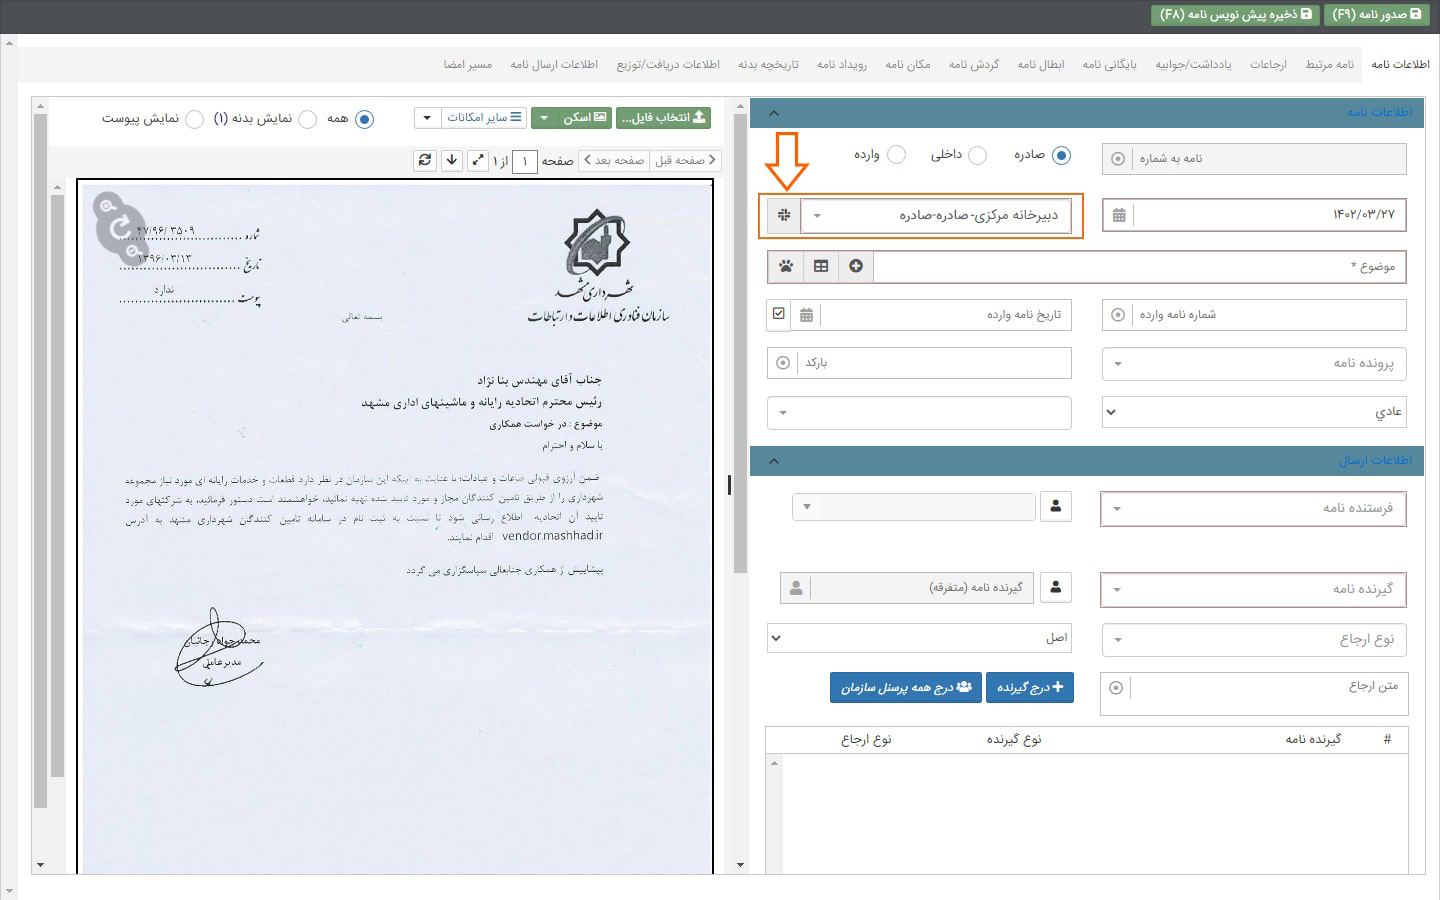Click the plus icon beside the subject field
The image size is (1440, 900).
[x=856, y=266]
